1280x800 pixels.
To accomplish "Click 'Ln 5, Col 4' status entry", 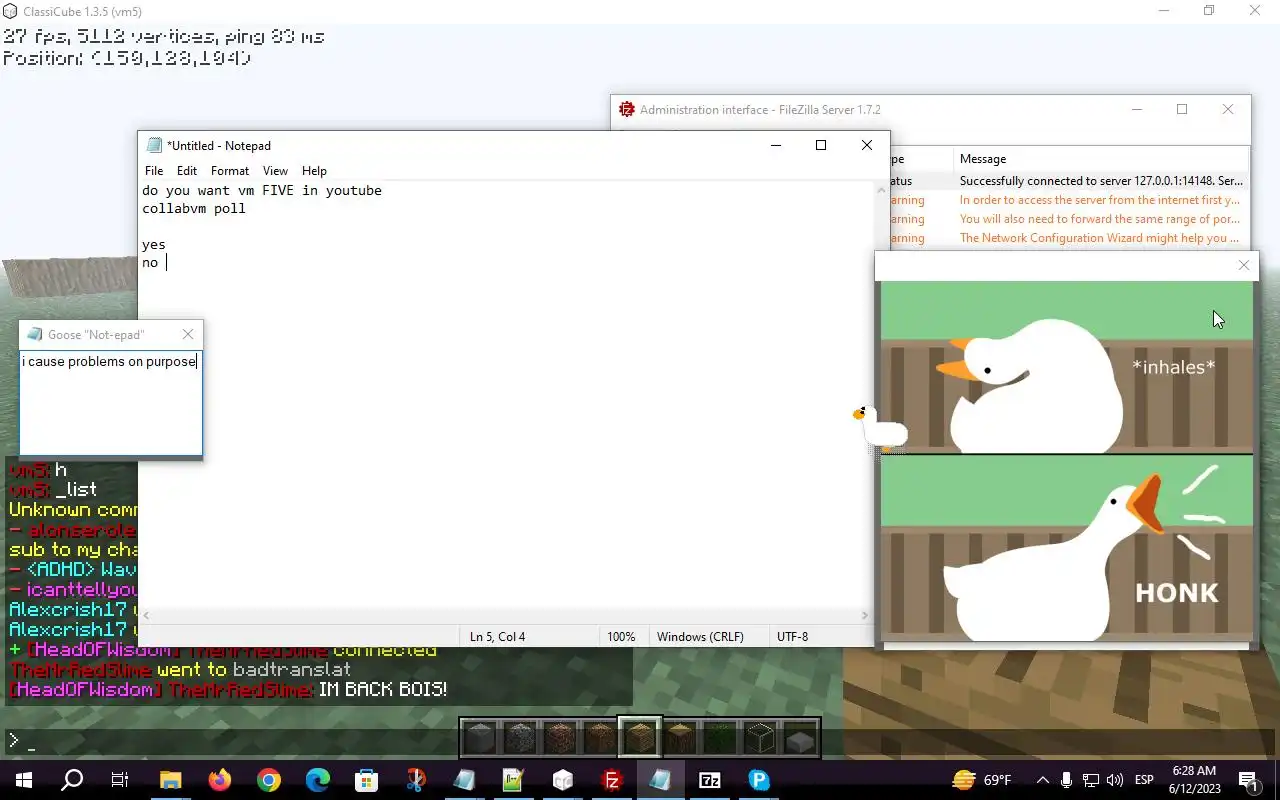I will 497,637.
